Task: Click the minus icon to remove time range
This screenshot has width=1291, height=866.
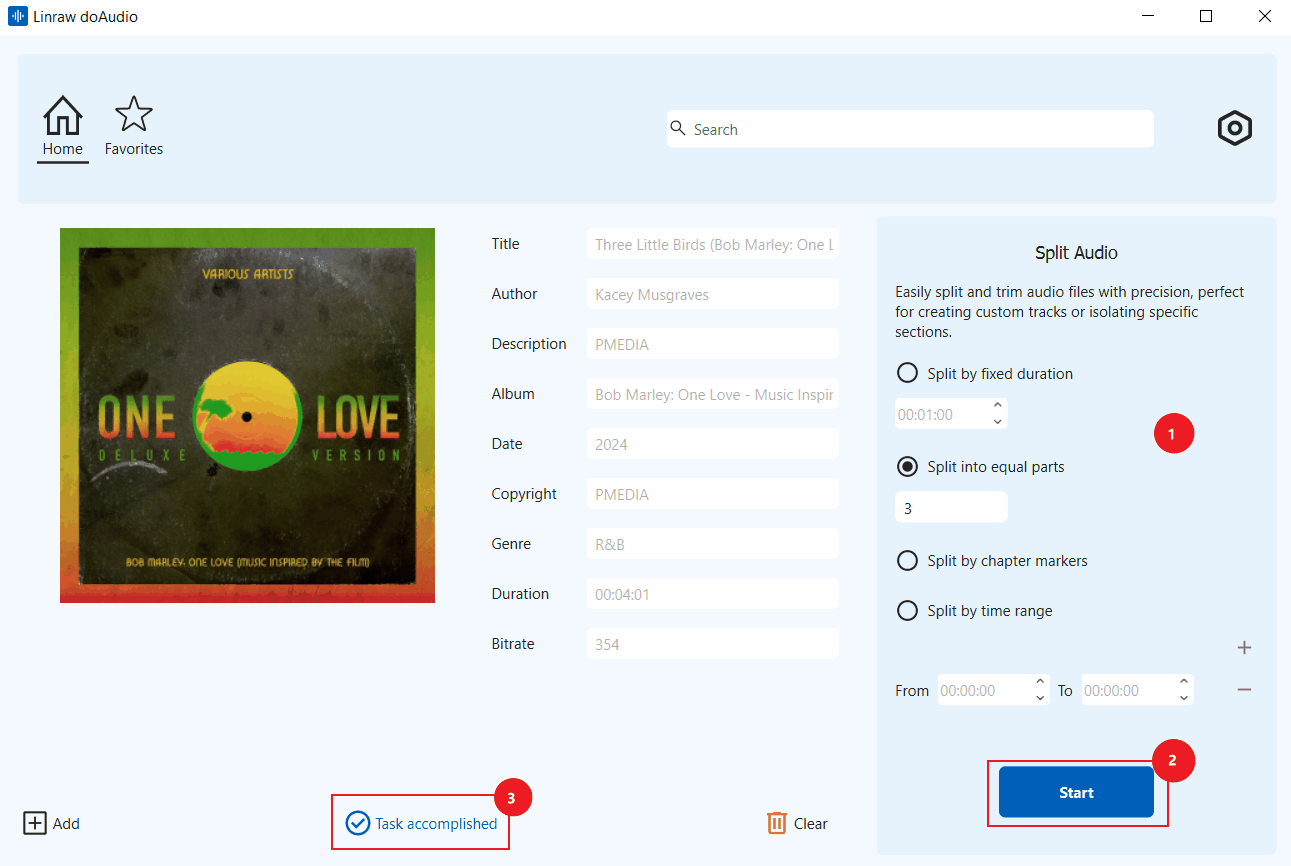Action: click(x=1244, y=690)
